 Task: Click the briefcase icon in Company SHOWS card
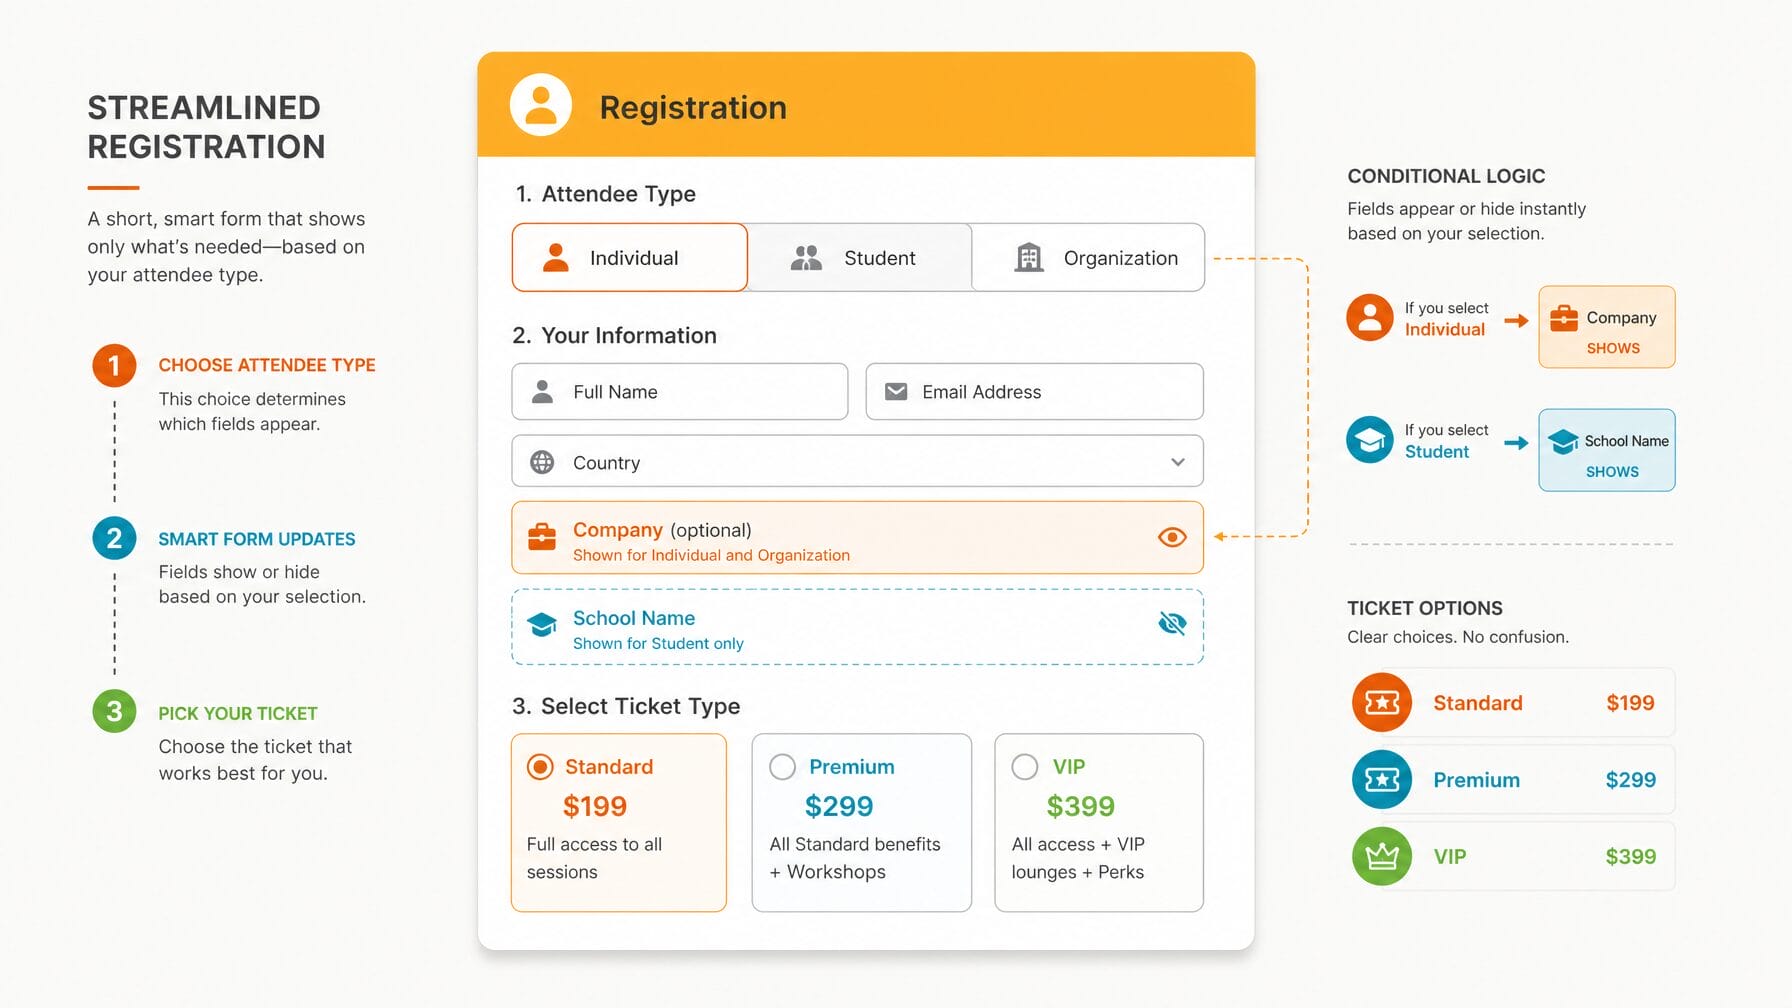(x=1564, y=318)
